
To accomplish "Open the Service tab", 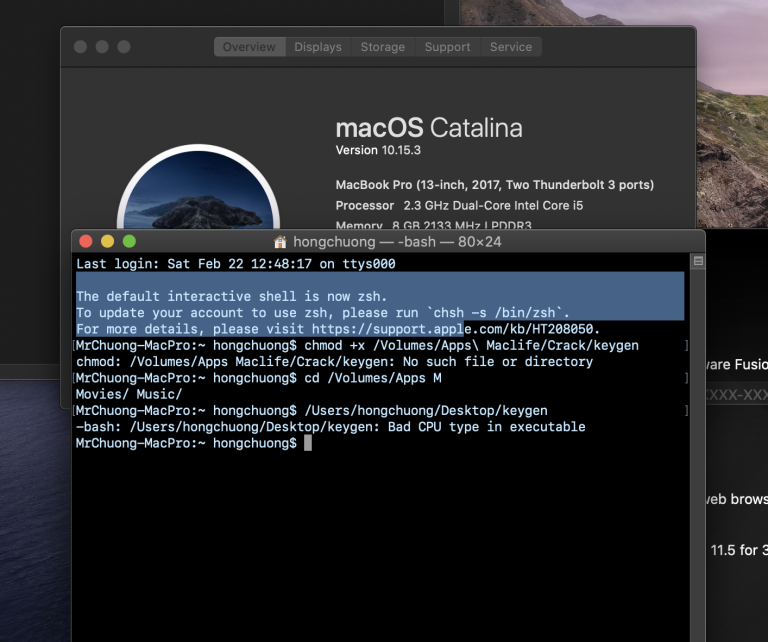I will [x=511, y=47].
